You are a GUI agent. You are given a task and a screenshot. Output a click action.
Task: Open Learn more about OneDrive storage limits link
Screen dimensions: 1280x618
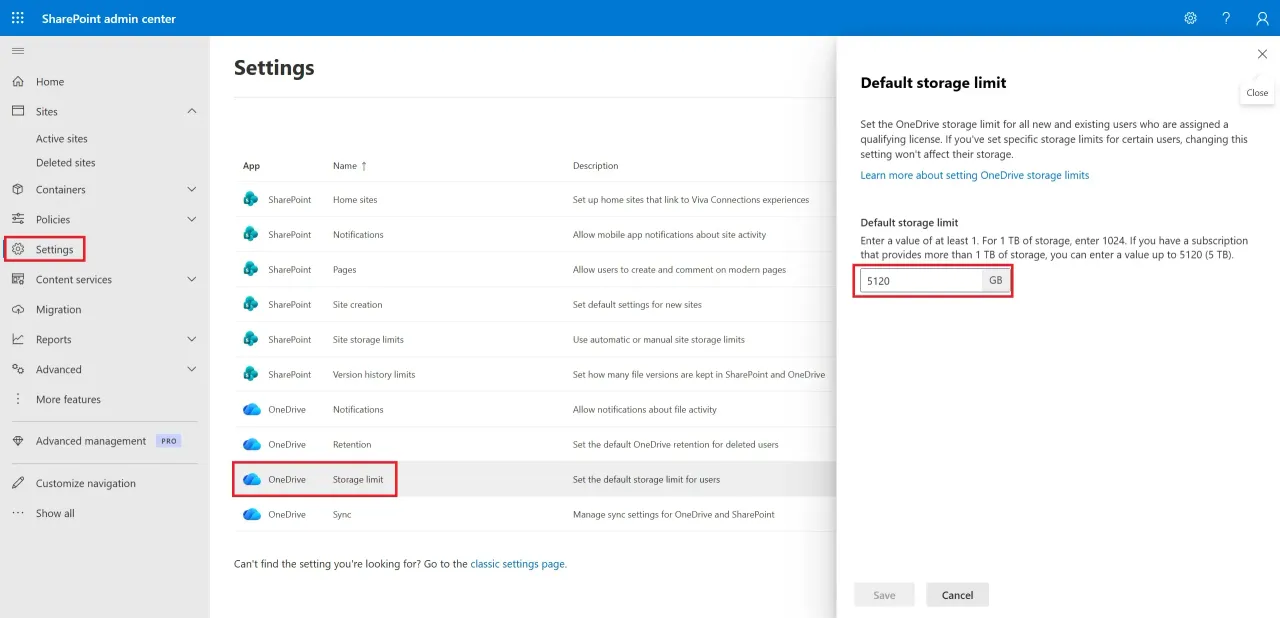(975, 175)
